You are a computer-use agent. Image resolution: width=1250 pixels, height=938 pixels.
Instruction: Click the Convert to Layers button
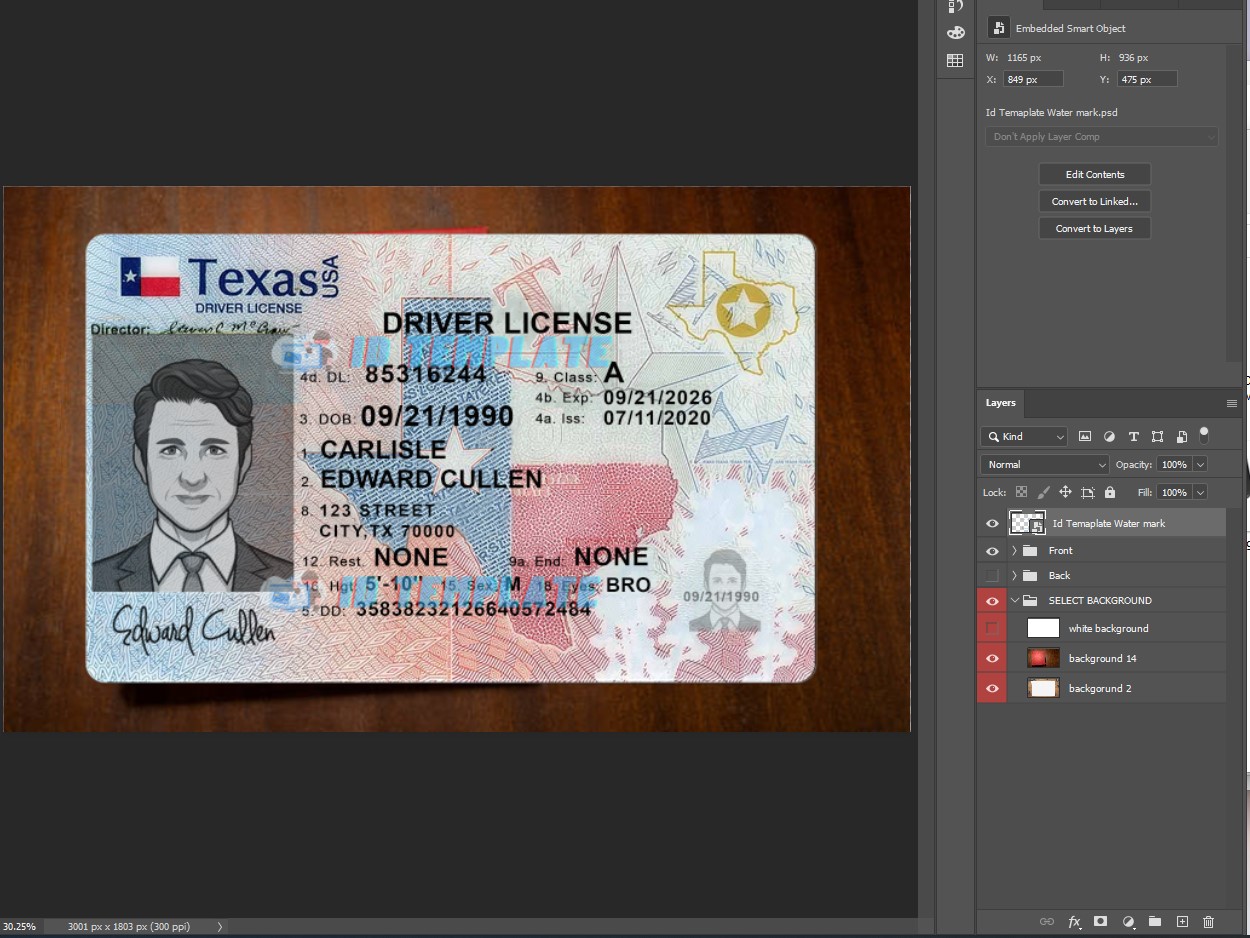(x=1095, y=228)
